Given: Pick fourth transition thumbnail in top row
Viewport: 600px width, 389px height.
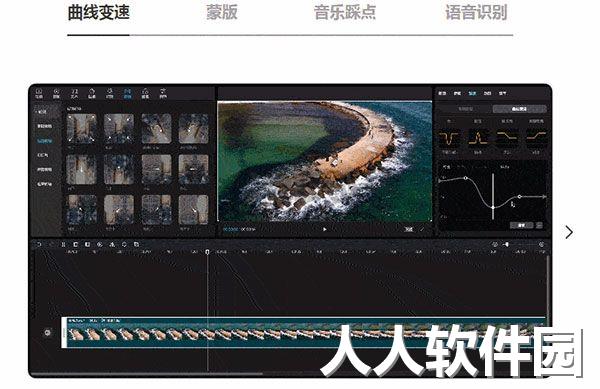Looking at the screenshot, I should point(194,129).
